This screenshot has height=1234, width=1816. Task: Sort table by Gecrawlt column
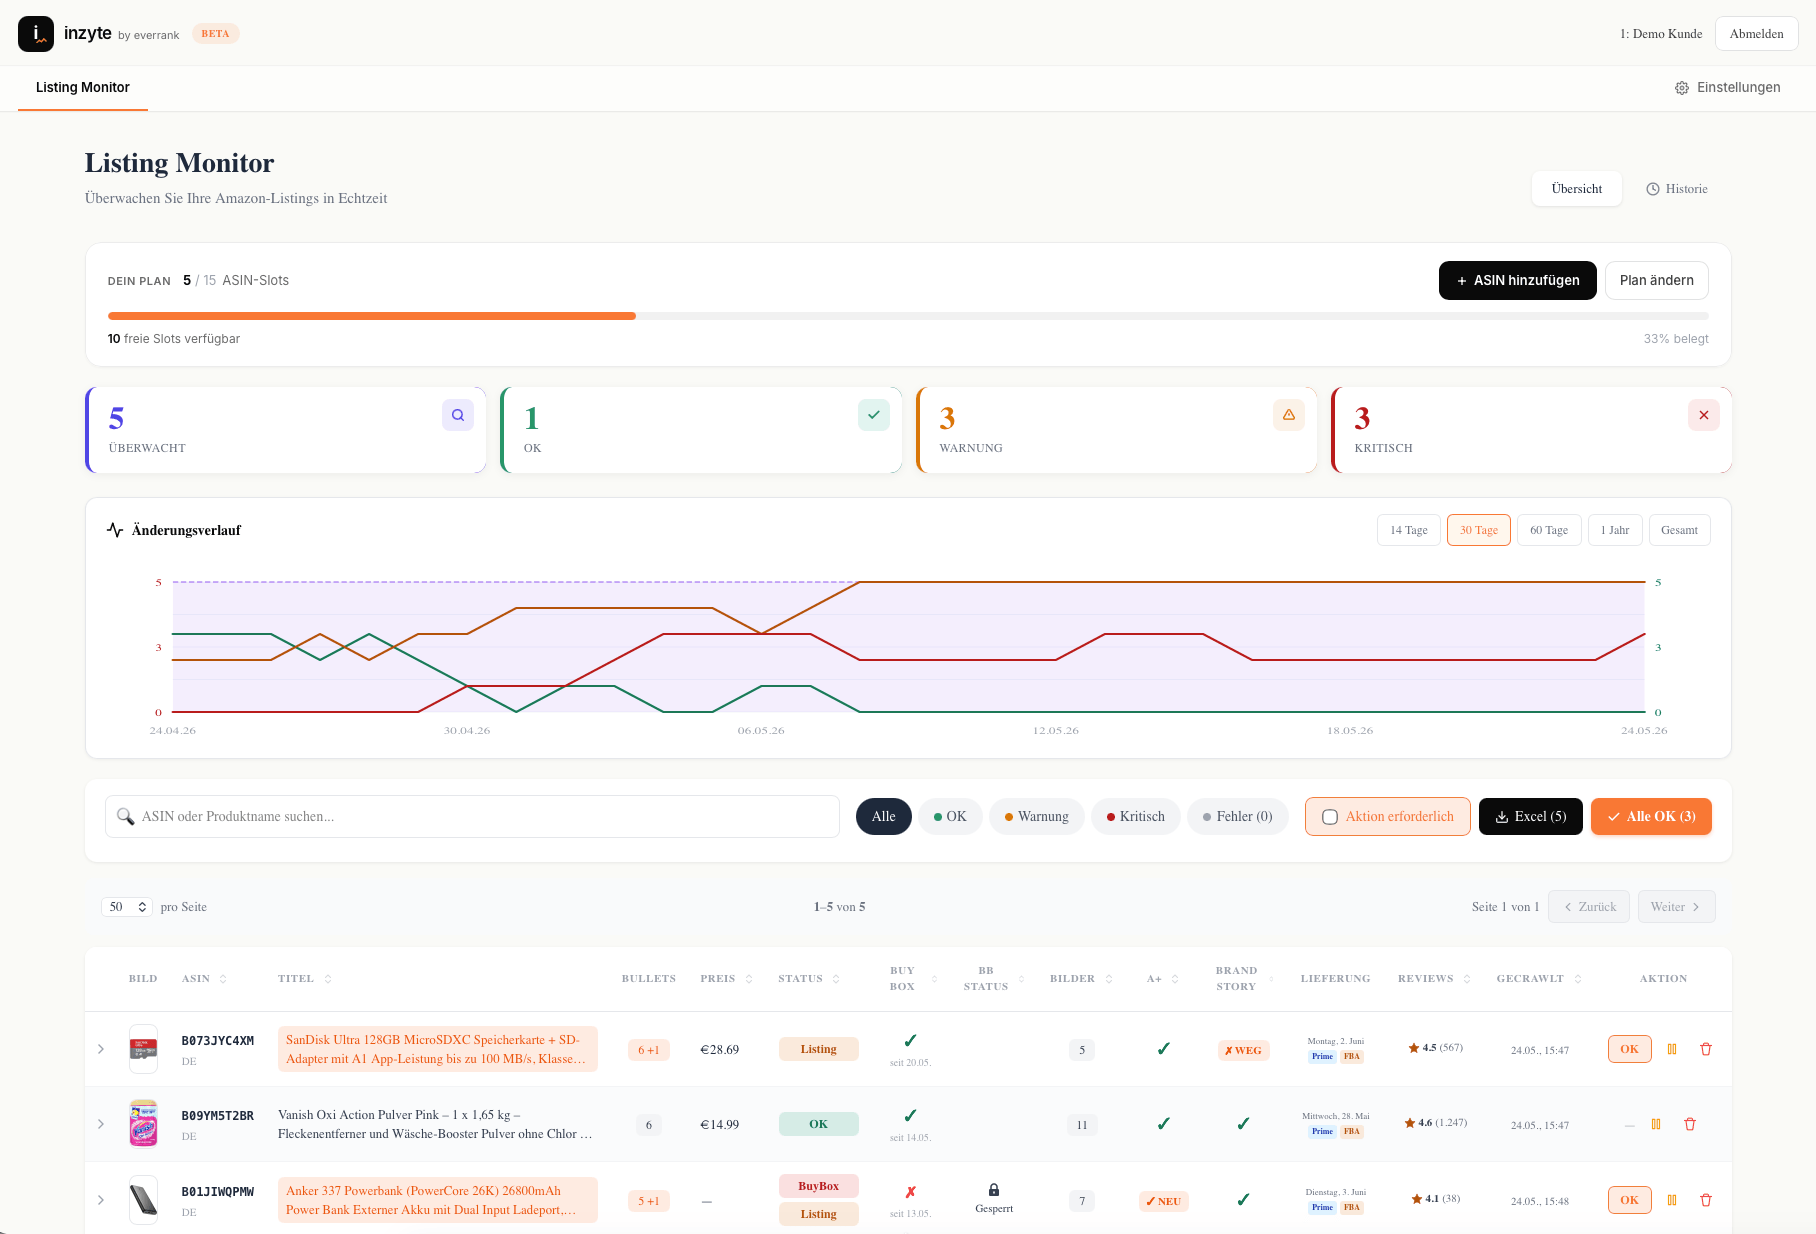[x=1539, y=979]
